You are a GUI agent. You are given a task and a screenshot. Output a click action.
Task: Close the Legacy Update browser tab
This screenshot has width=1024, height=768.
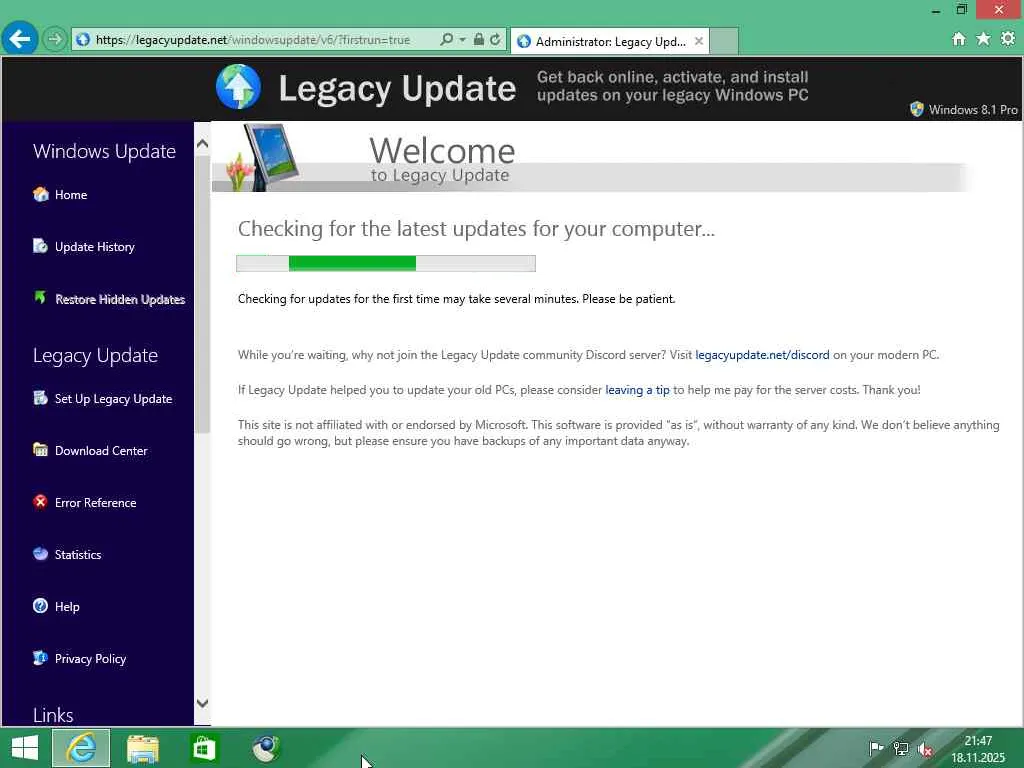[699, 41]
